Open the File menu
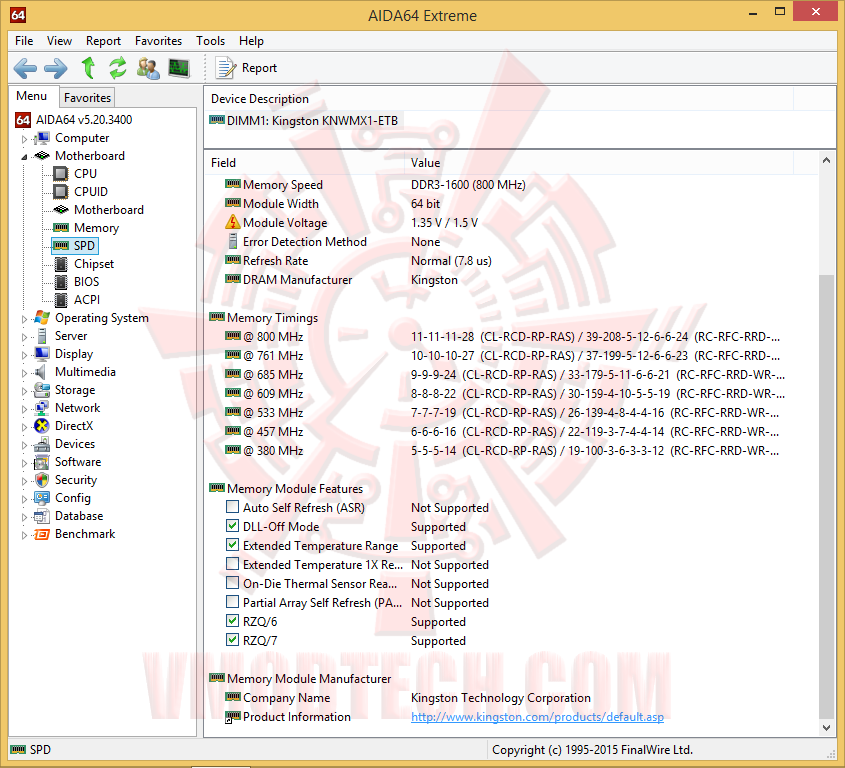845x768 pixels. click(24, 41)
